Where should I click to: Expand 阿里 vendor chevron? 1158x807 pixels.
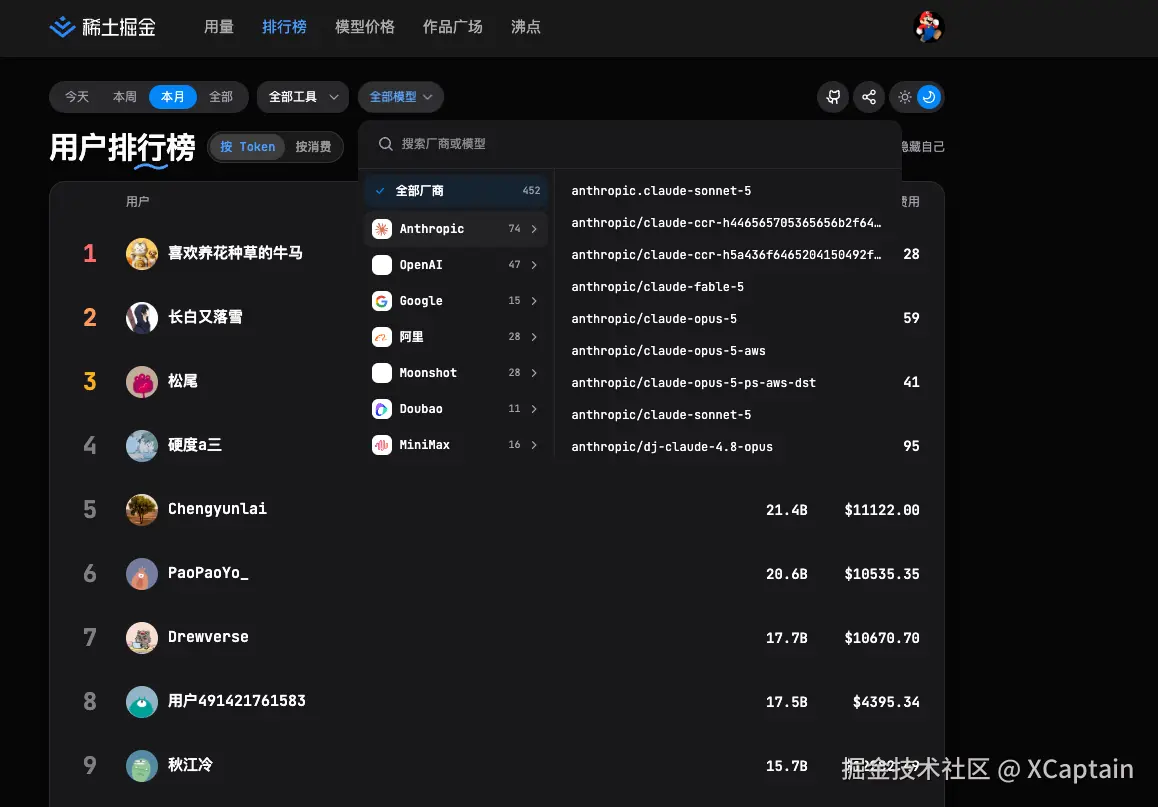[534, 337]
